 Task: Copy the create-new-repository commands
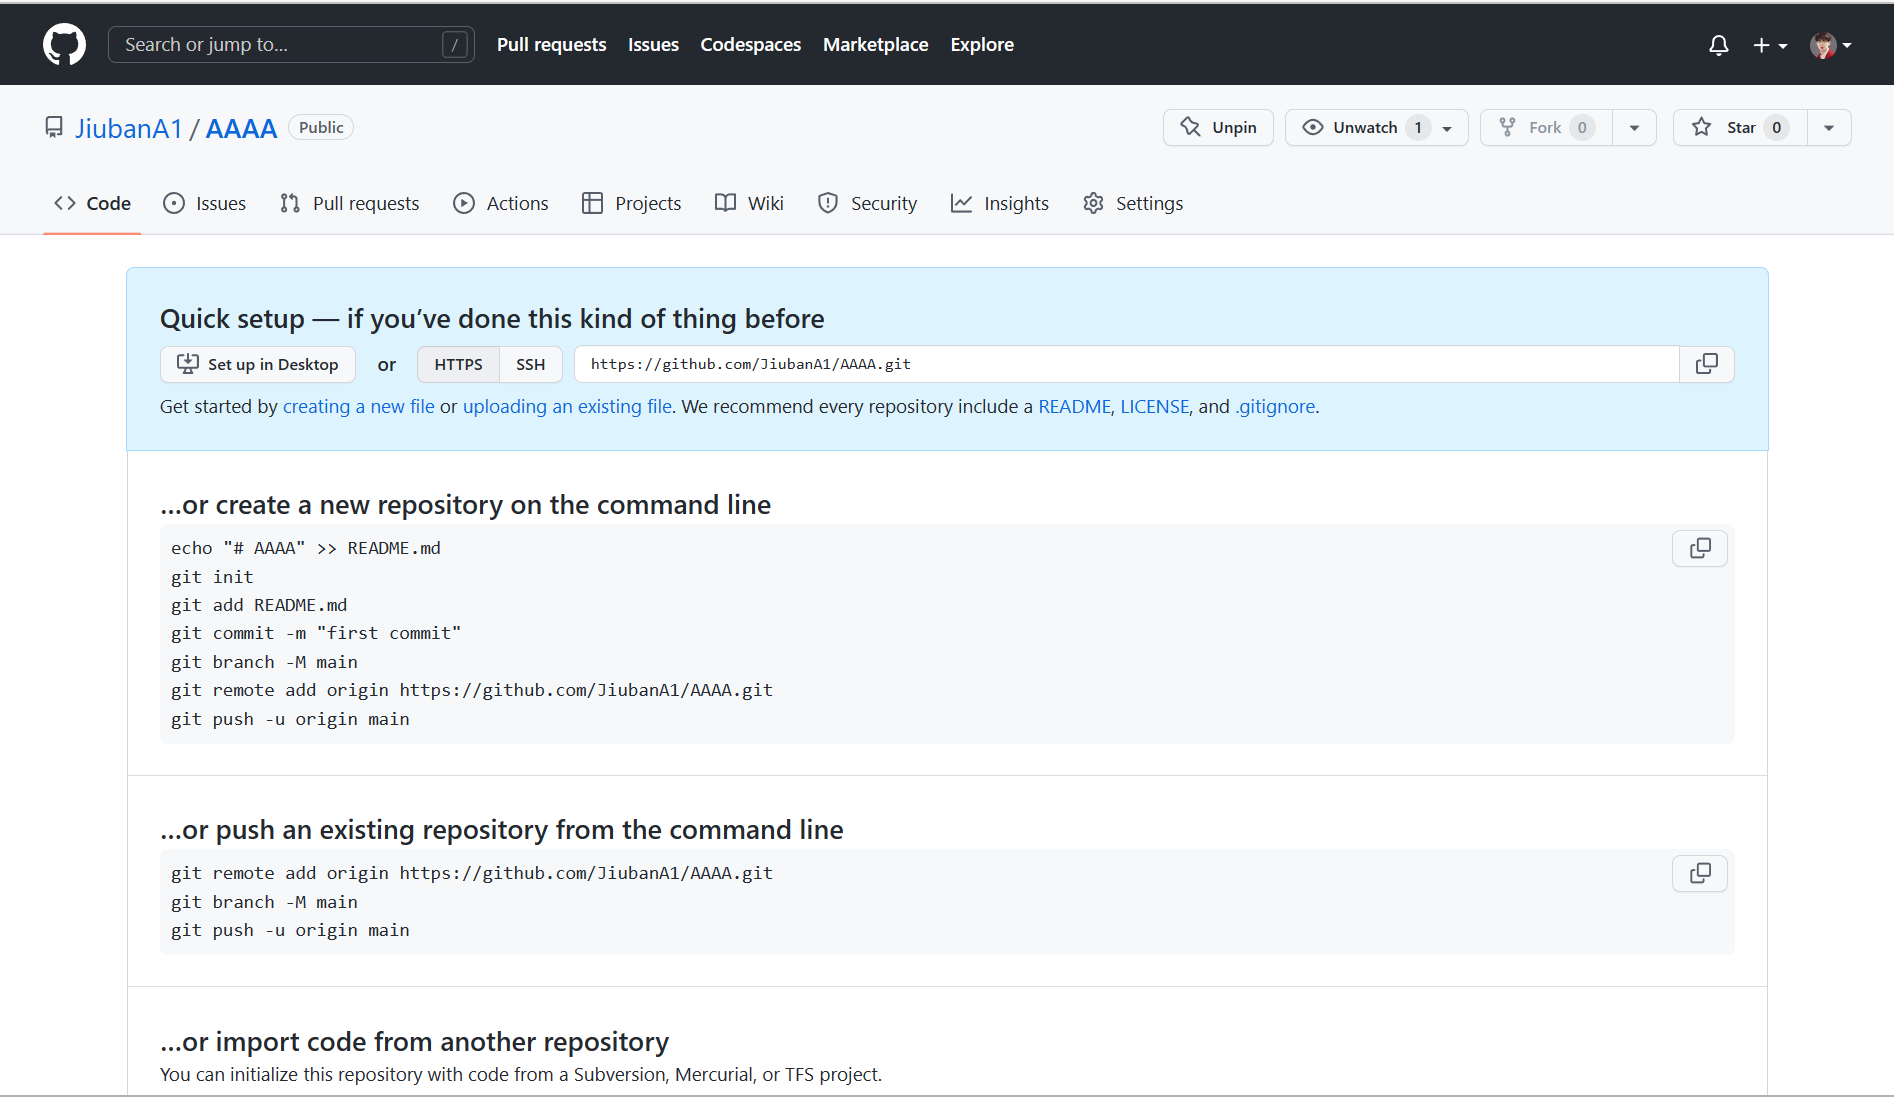coord(1700,548)
